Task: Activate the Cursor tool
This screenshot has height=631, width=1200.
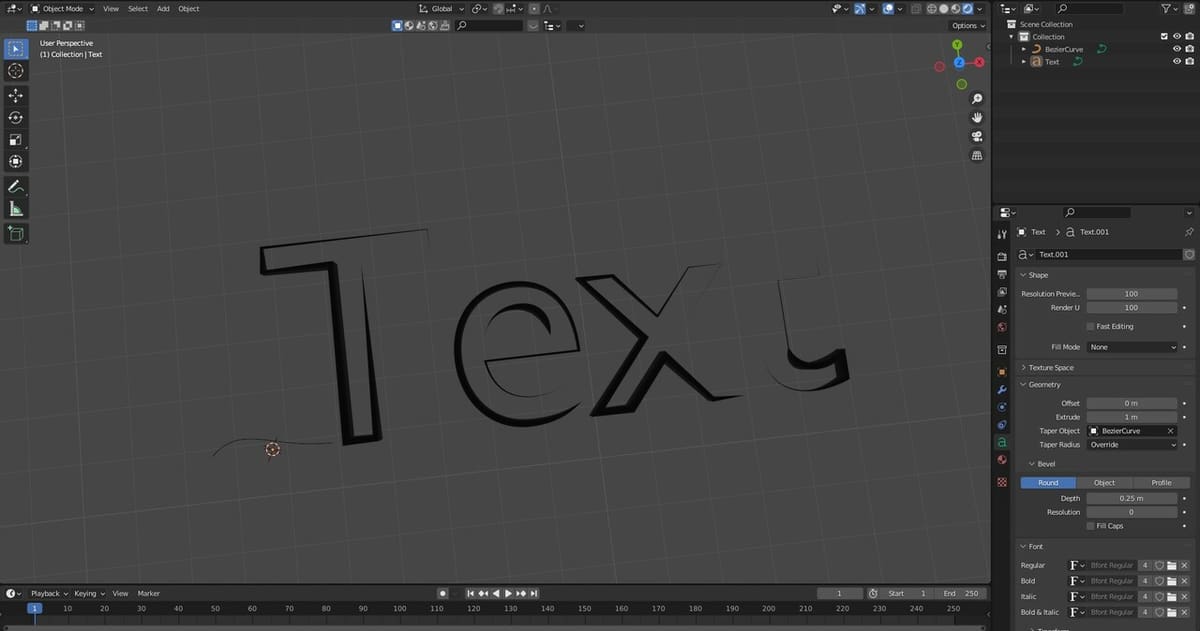Action: click(16, 71)
